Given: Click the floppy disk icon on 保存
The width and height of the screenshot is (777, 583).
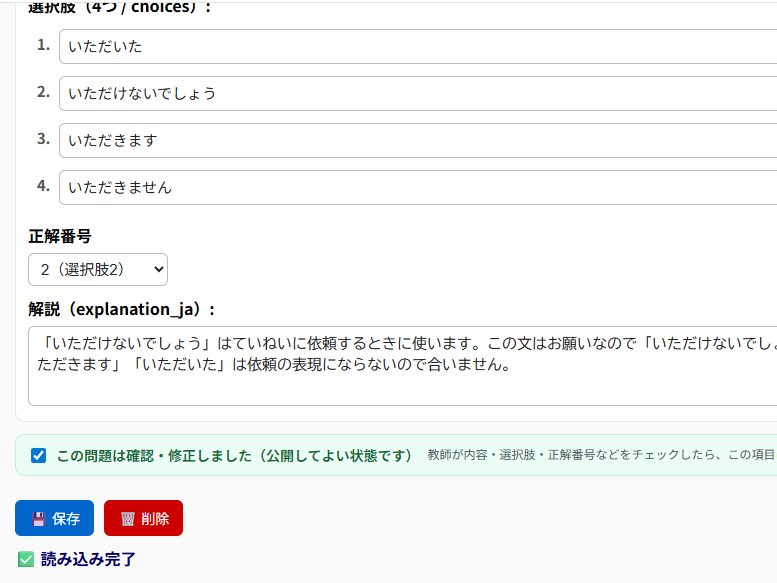Looking at the screenshot, I should point(38,519).
